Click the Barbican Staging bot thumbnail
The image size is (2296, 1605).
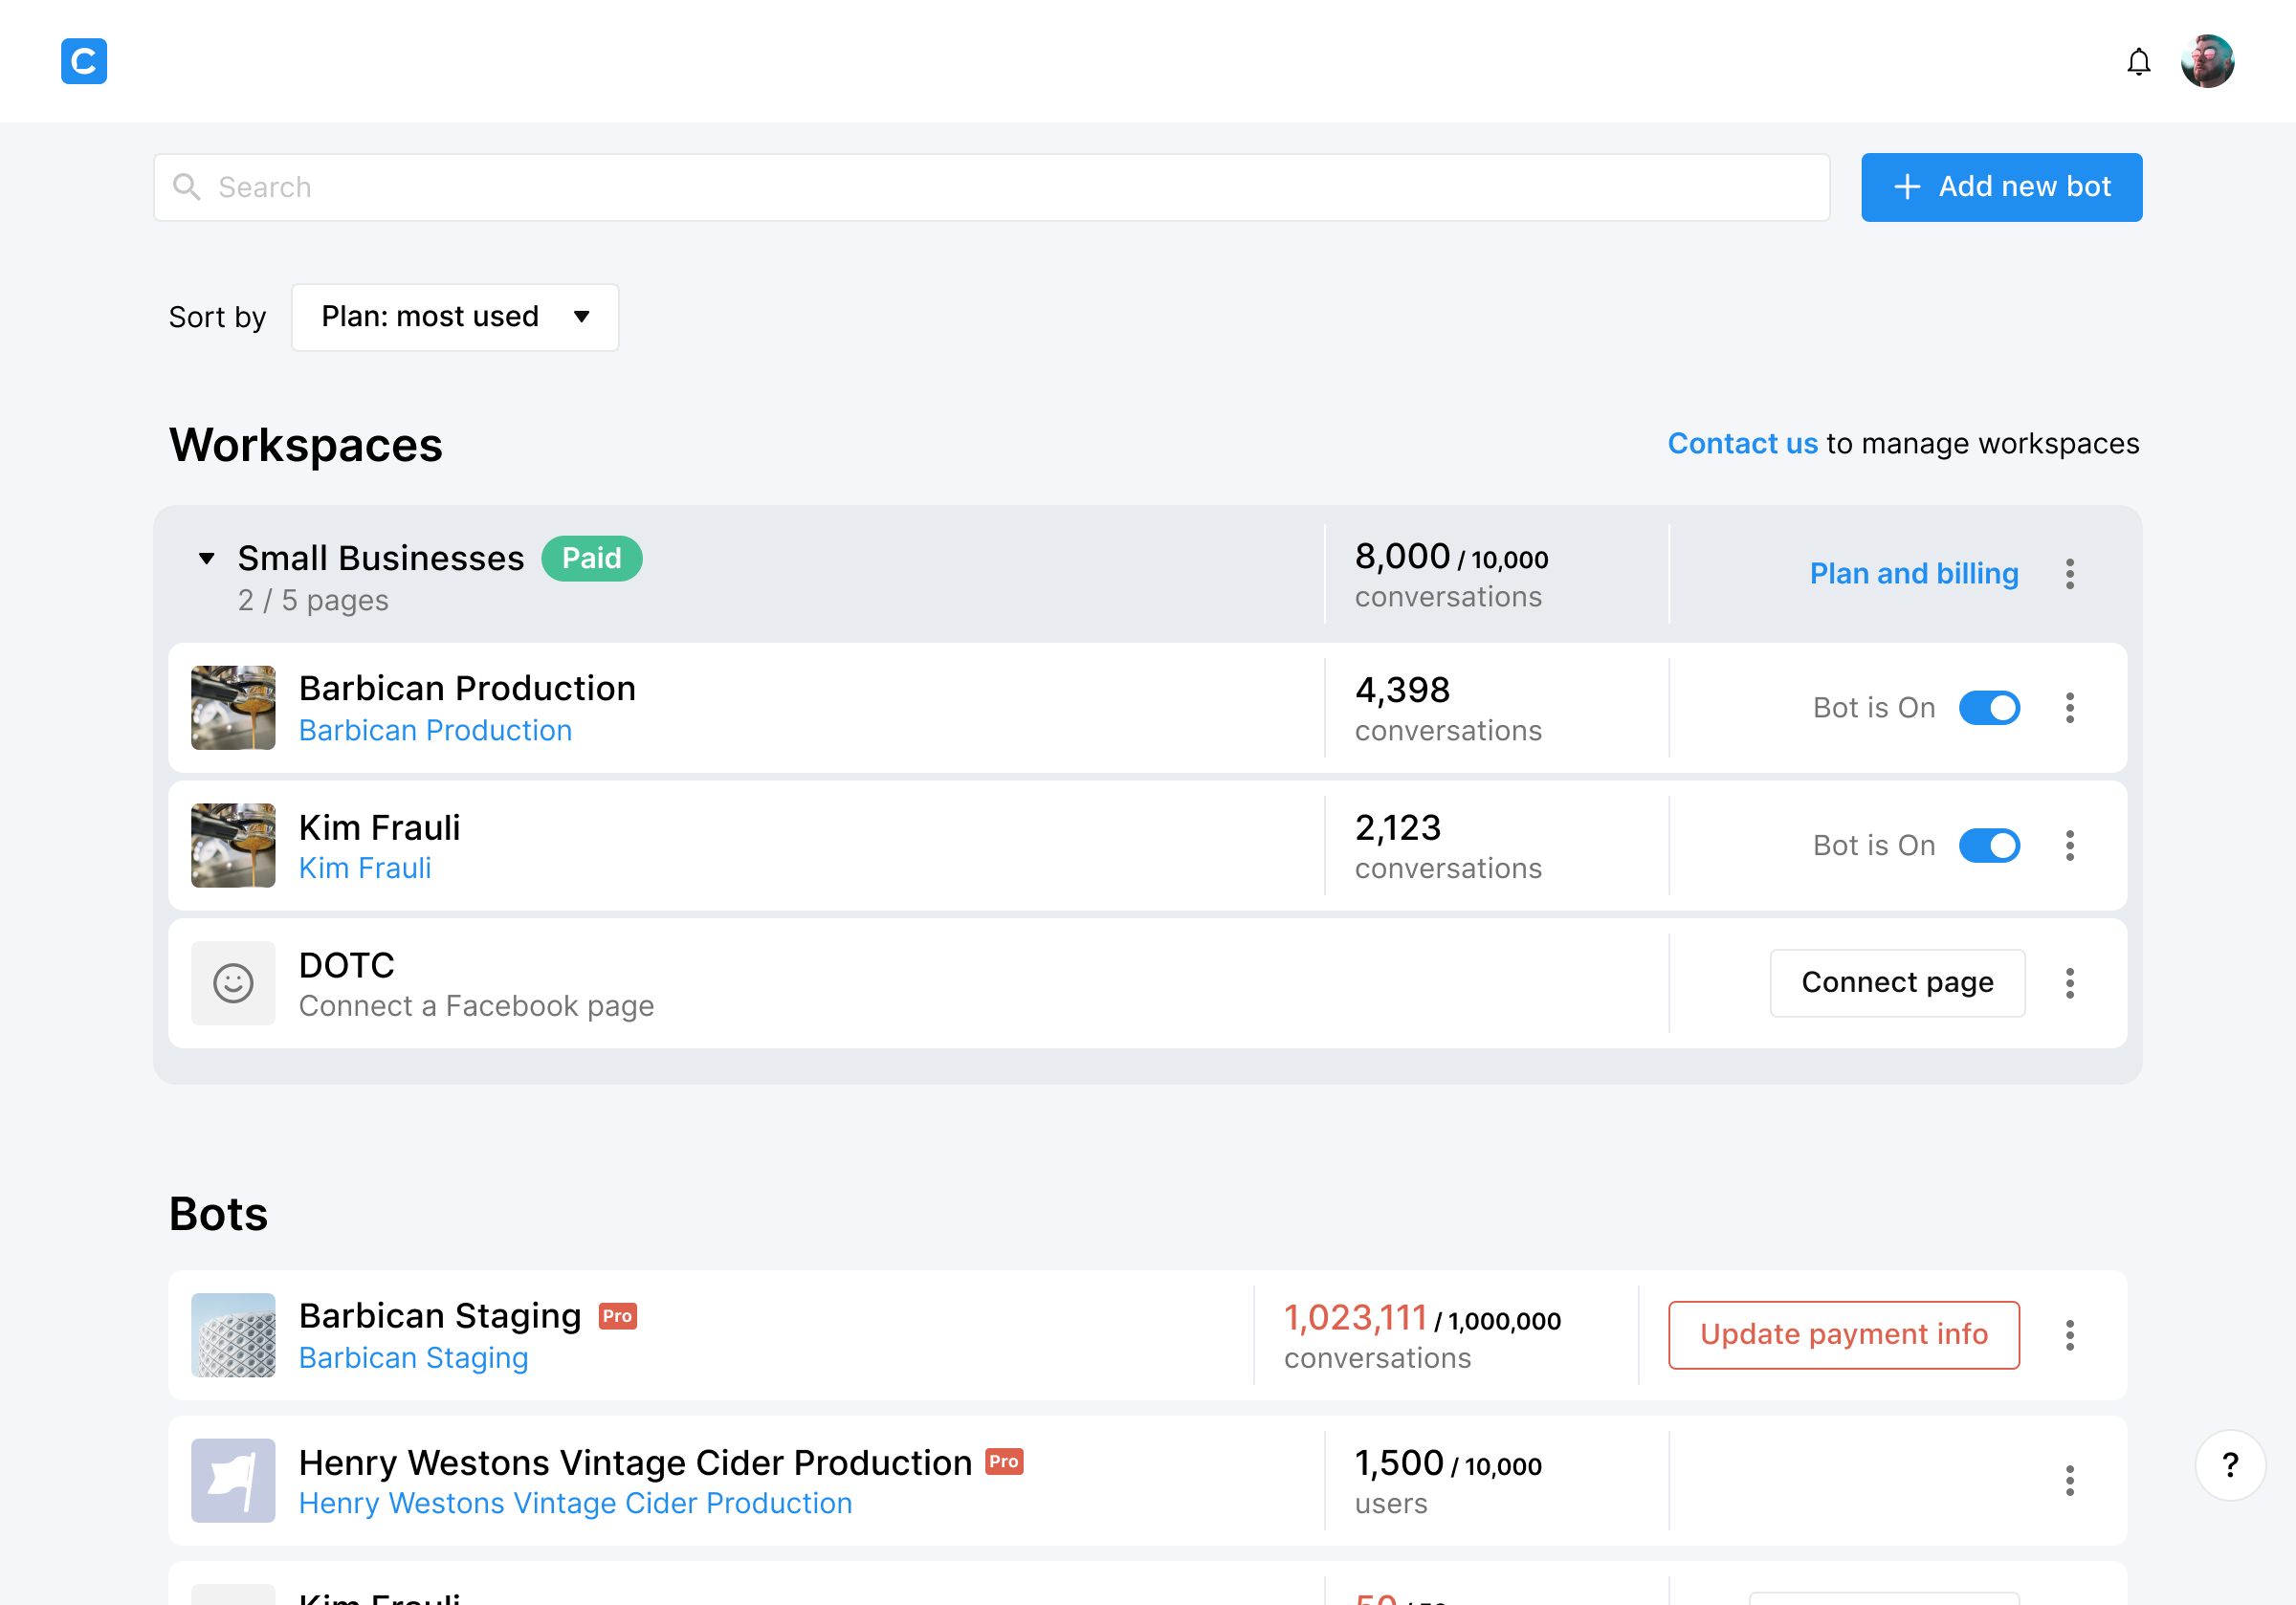click(x=233, y=1335)
